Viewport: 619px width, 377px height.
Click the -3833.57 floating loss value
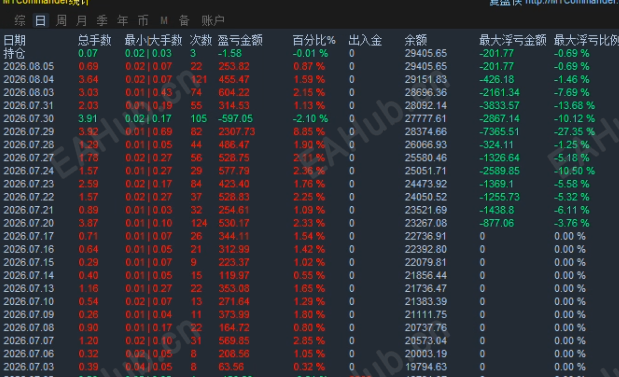click(499, 105)
